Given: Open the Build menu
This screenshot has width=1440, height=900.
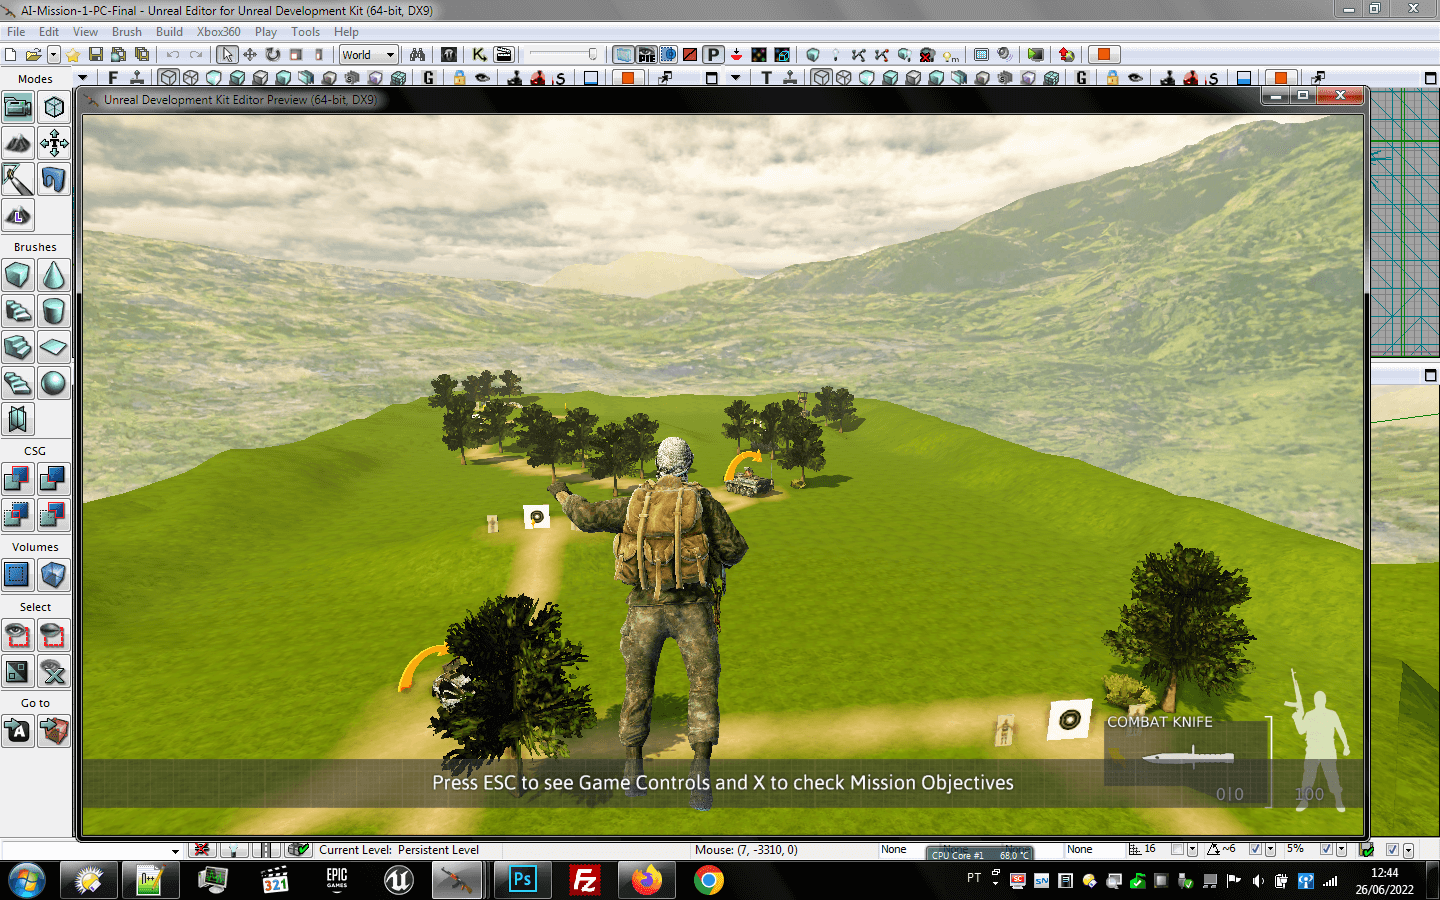Looking at the screenshot, I should tap(170, 32).
